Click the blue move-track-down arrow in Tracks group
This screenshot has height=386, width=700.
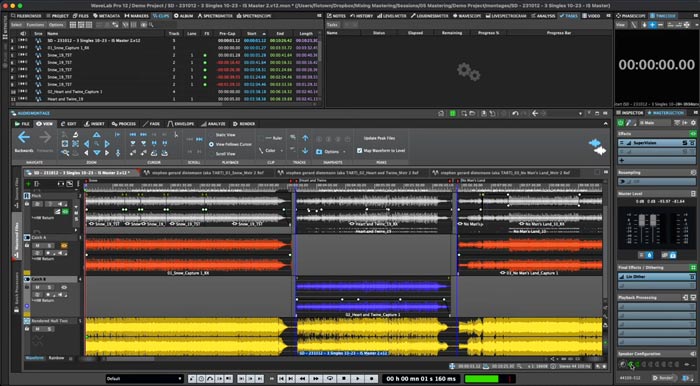pos(305,151)
